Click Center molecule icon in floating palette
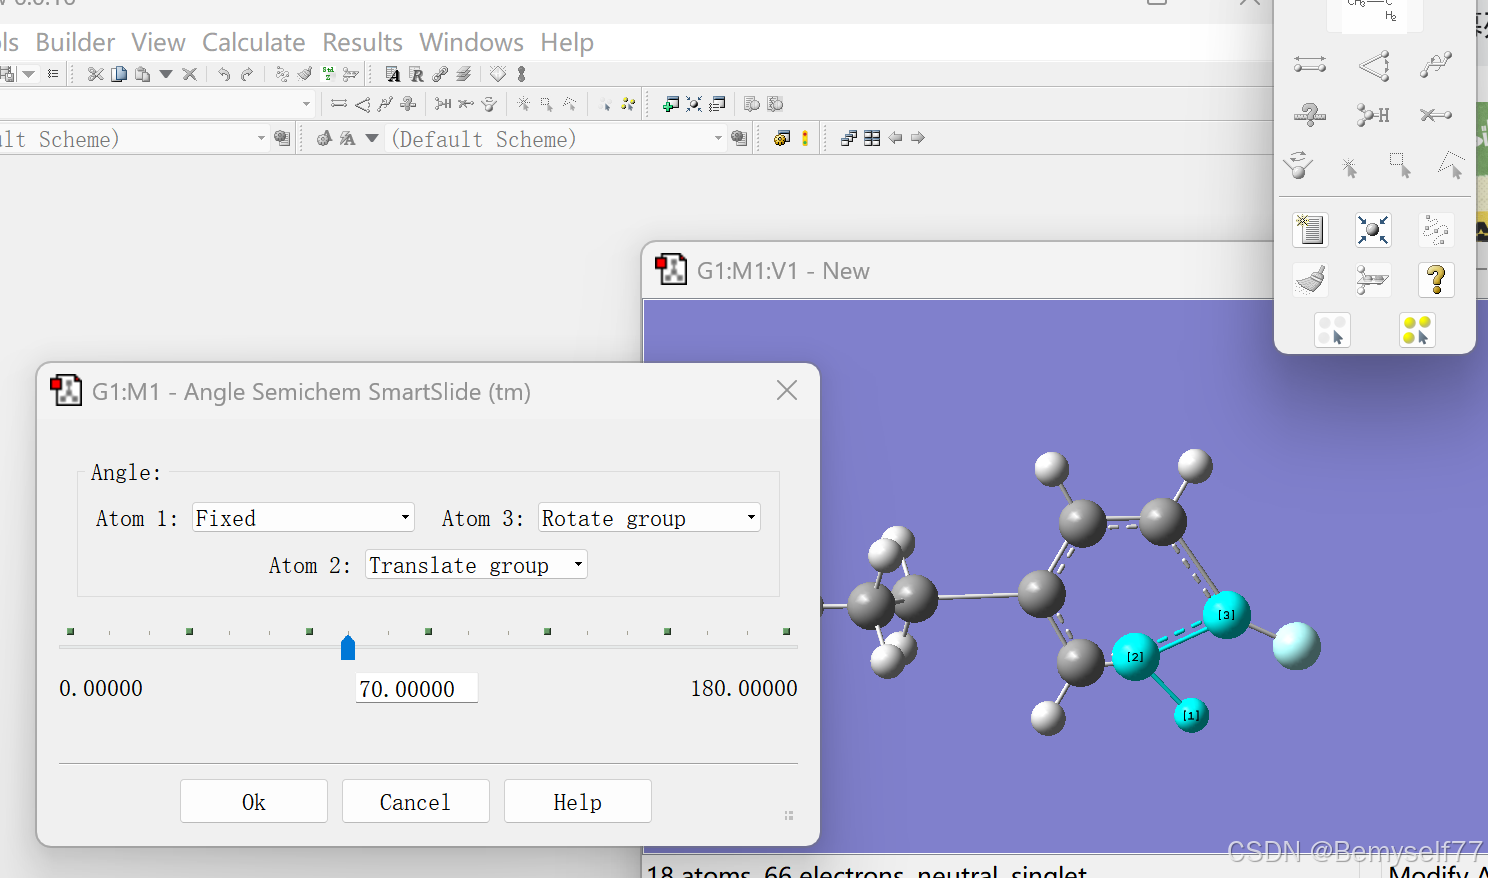1488x878 pixels. (1373, 230)
